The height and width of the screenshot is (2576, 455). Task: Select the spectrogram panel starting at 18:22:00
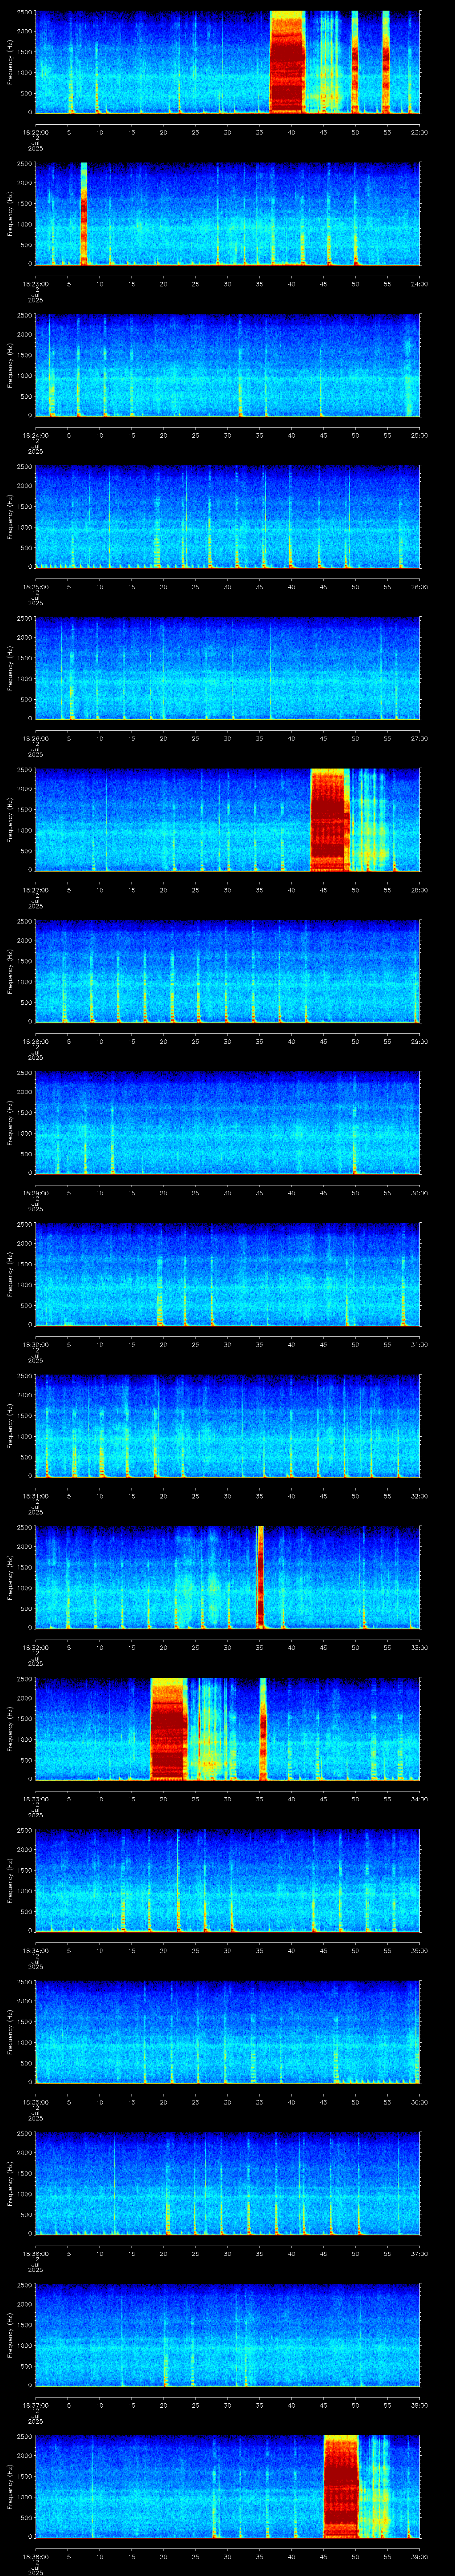(x=228, y=62)
